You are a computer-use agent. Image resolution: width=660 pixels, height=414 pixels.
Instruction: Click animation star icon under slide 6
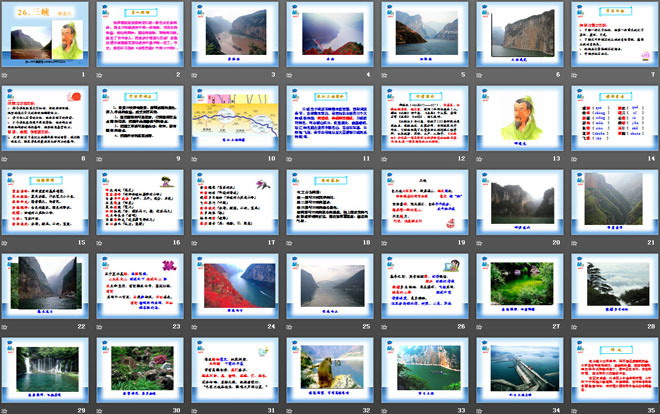(x=479, y=75)
